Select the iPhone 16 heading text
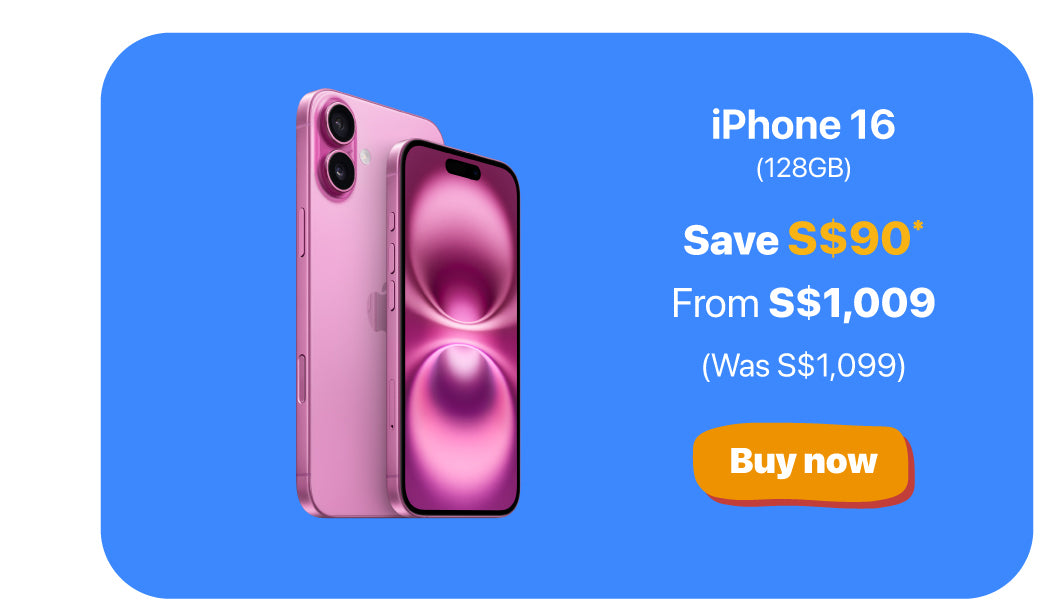 click(x=803, y=125)
